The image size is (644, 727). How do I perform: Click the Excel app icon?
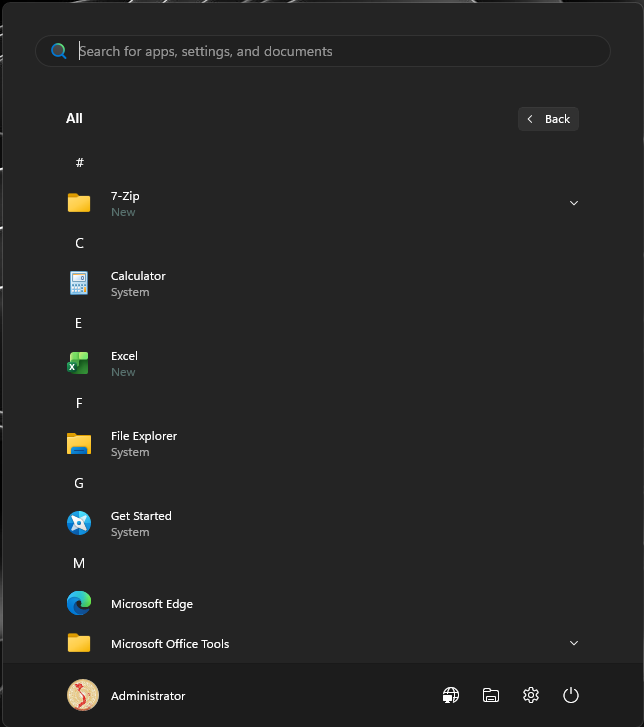(x=78, y=363)
